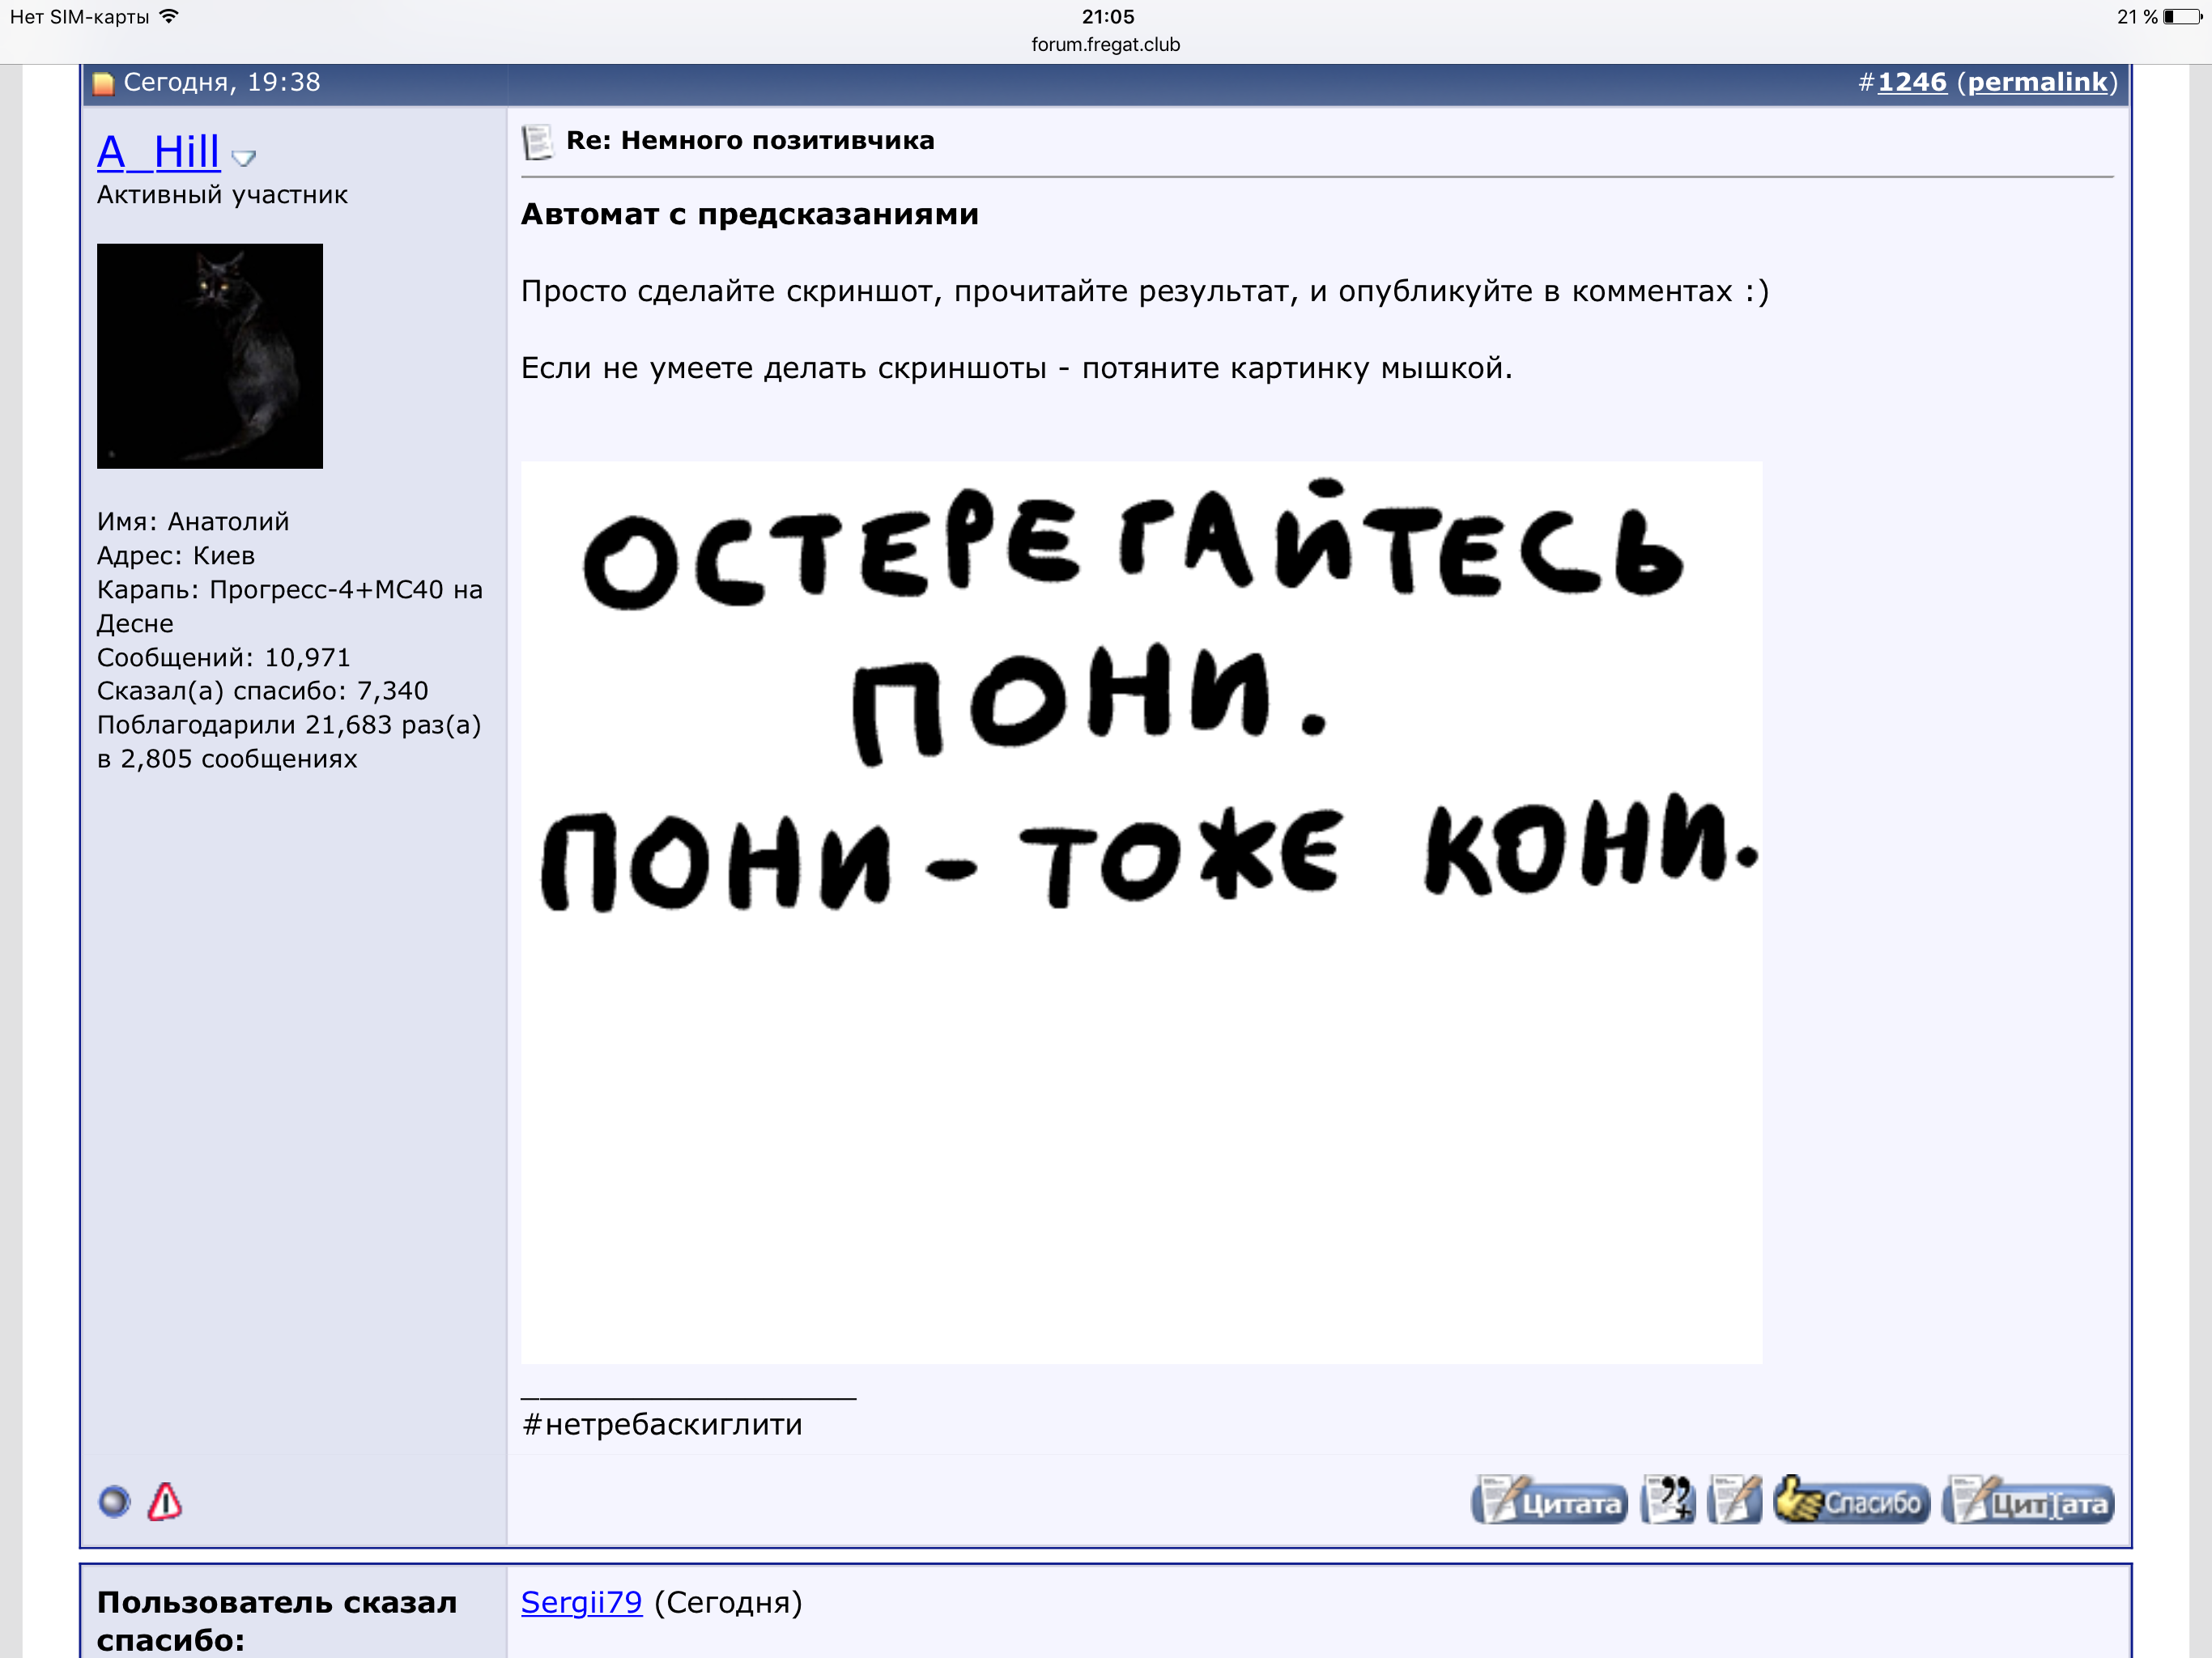This screenshot has height=1658, width=2212.
Task: Click the quick reply pencil icon
Action: pyautogui.click(x=1734, y=1502)
